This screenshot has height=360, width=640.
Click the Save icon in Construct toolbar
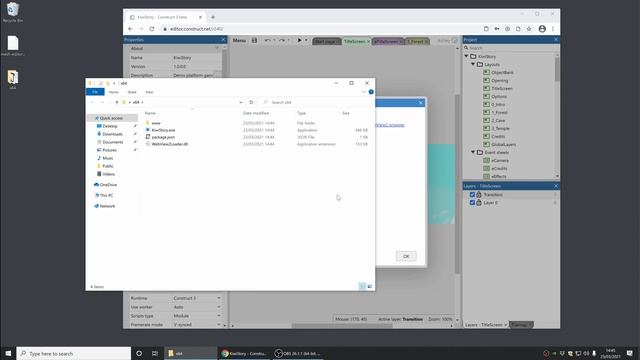254,40
